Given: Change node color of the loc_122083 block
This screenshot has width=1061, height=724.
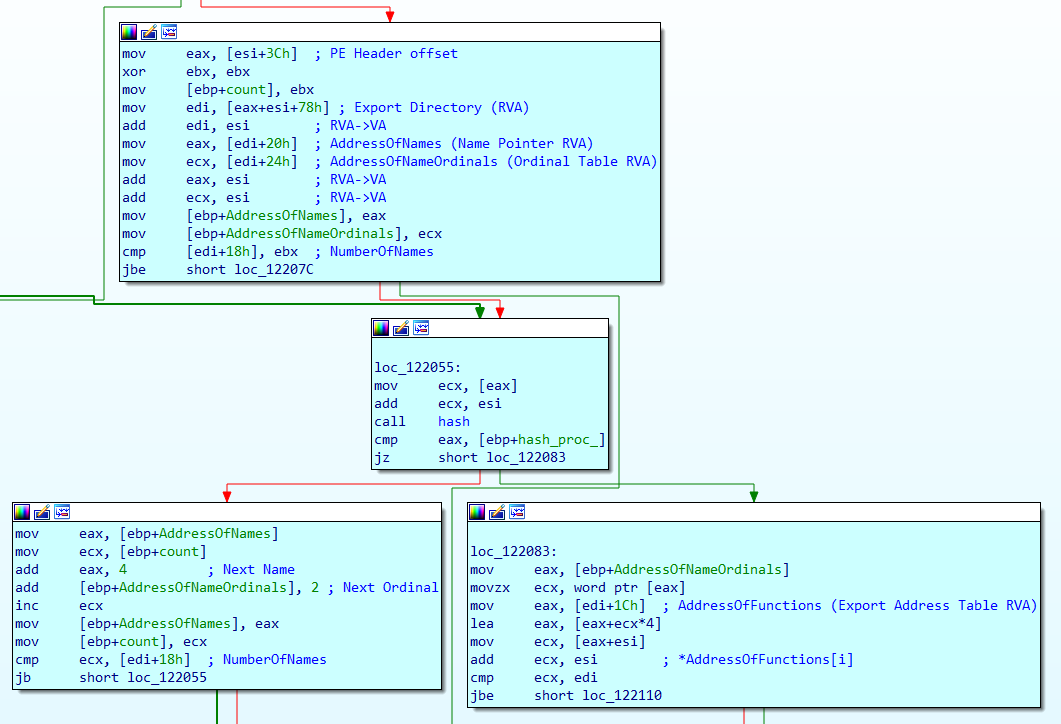Looking at the screenshot, I should point(477,512).
